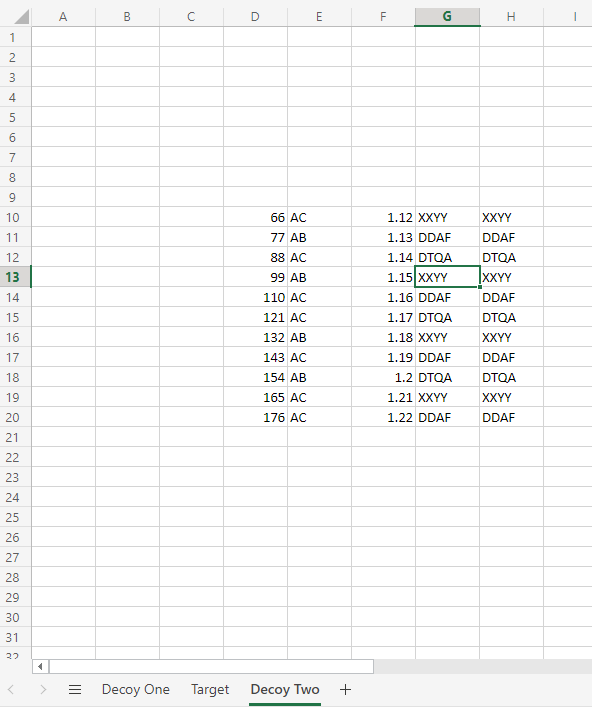592x707 pixels.
Task: Click cell with value 1.21
Action: tap(384, 397)
